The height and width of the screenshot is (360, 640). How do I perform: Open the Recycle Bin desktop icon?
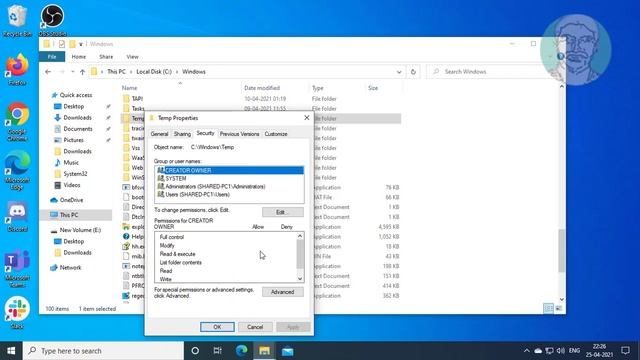(17, 20)
